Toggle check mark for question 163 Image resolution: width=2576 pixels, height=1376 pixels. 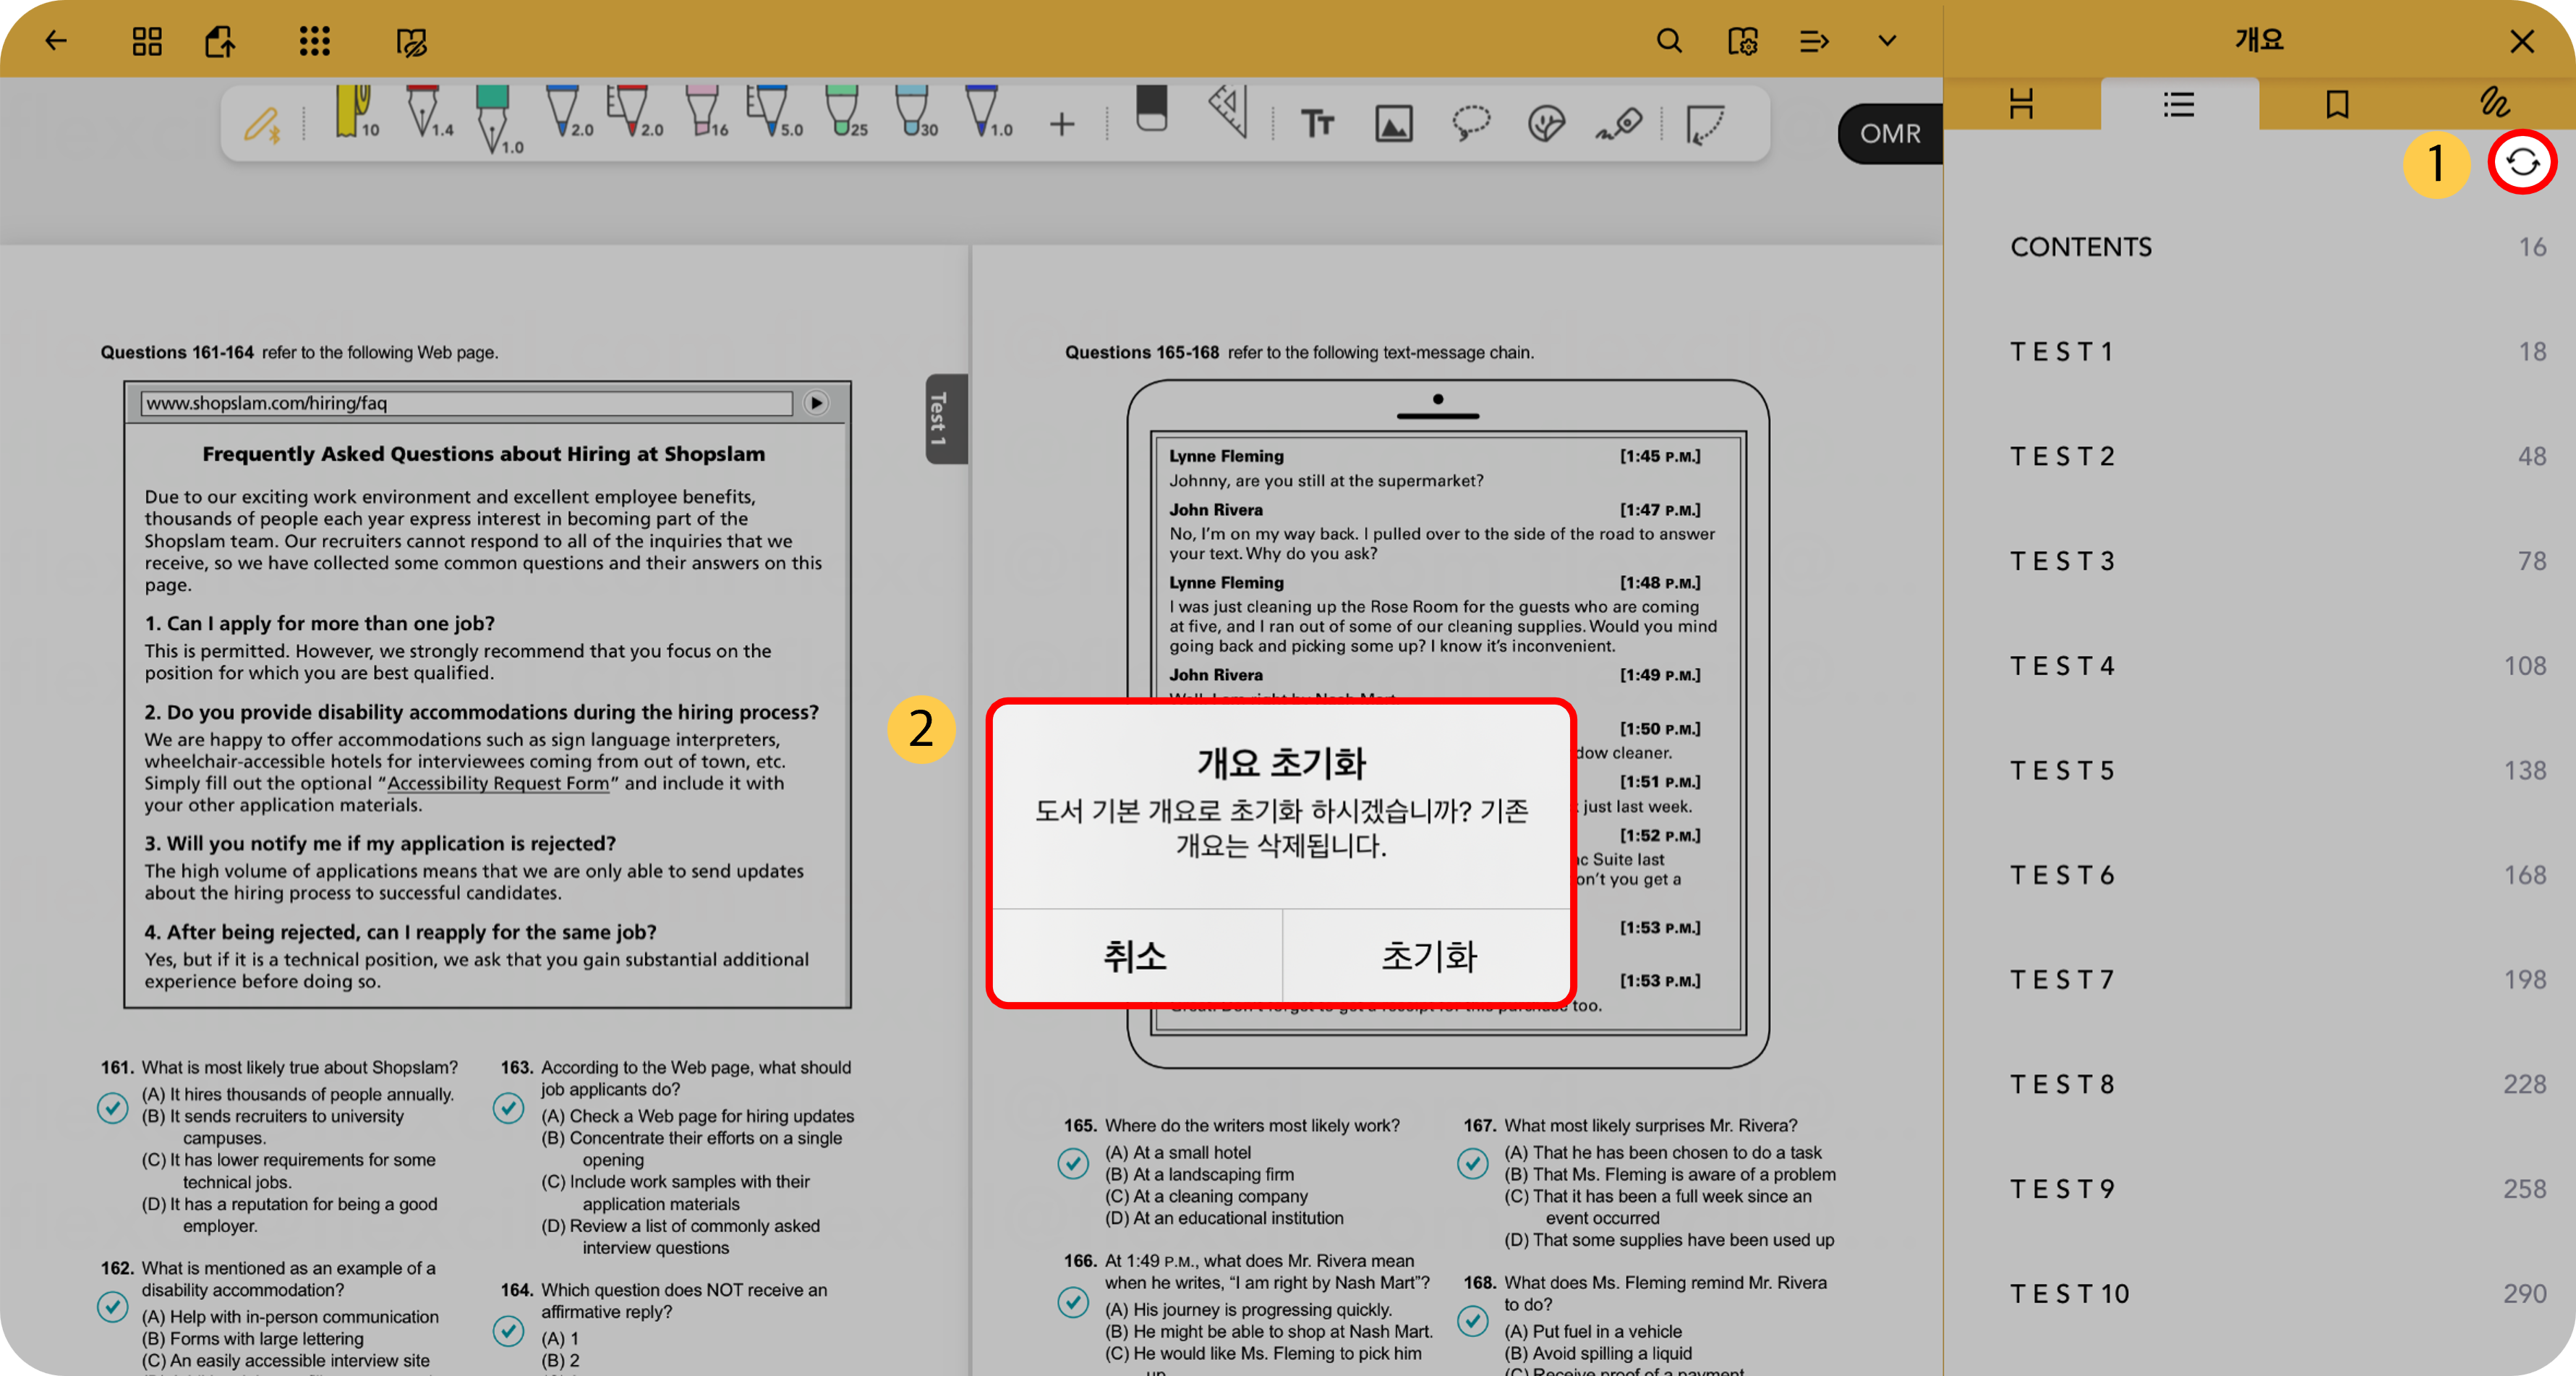pyautogui.click(x=509, y=1107)
